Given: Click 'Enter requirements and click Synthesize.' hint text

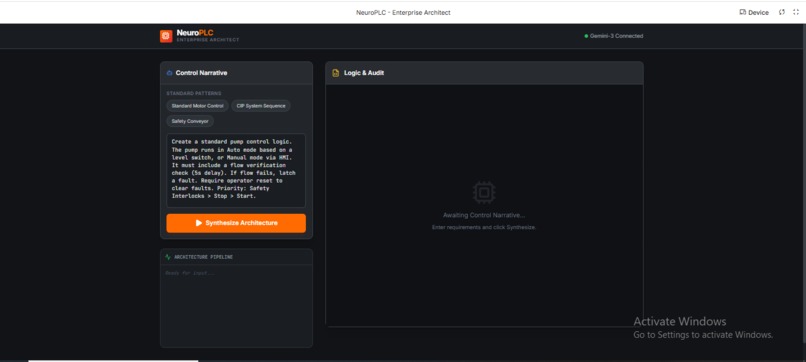Looking at the screenshot, I should click(x=484, y=227).
